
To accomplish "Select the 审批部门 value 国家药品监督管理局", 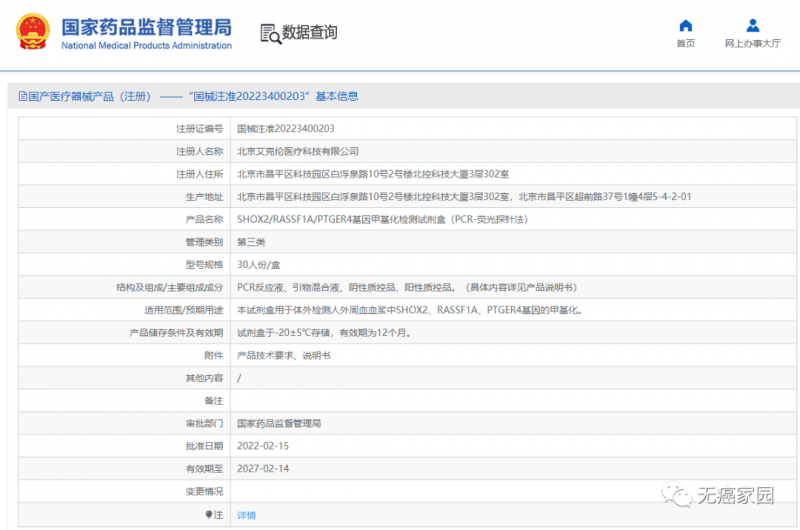I will (279, 423).
